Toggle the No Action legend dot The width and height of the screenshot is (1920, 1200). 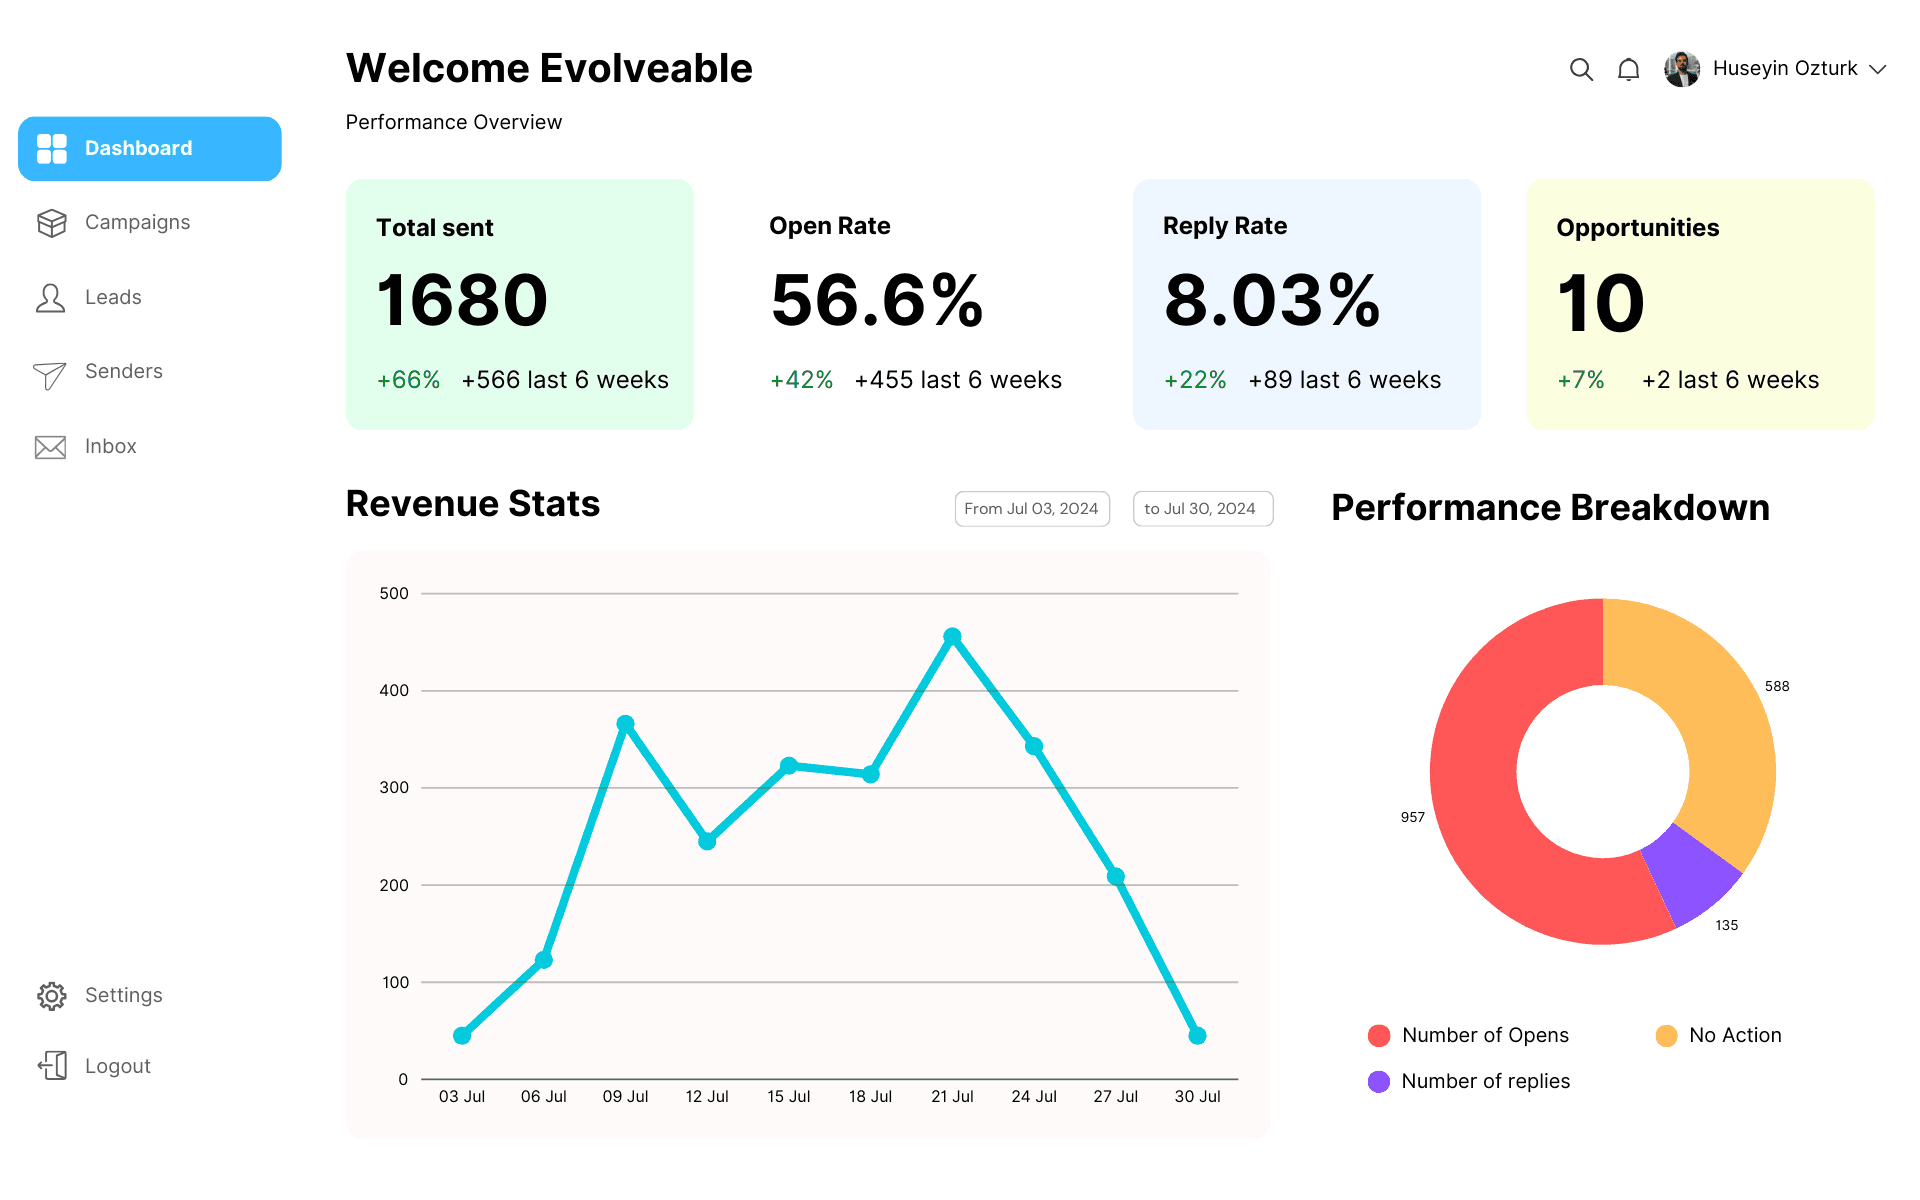point(1666,1036)
